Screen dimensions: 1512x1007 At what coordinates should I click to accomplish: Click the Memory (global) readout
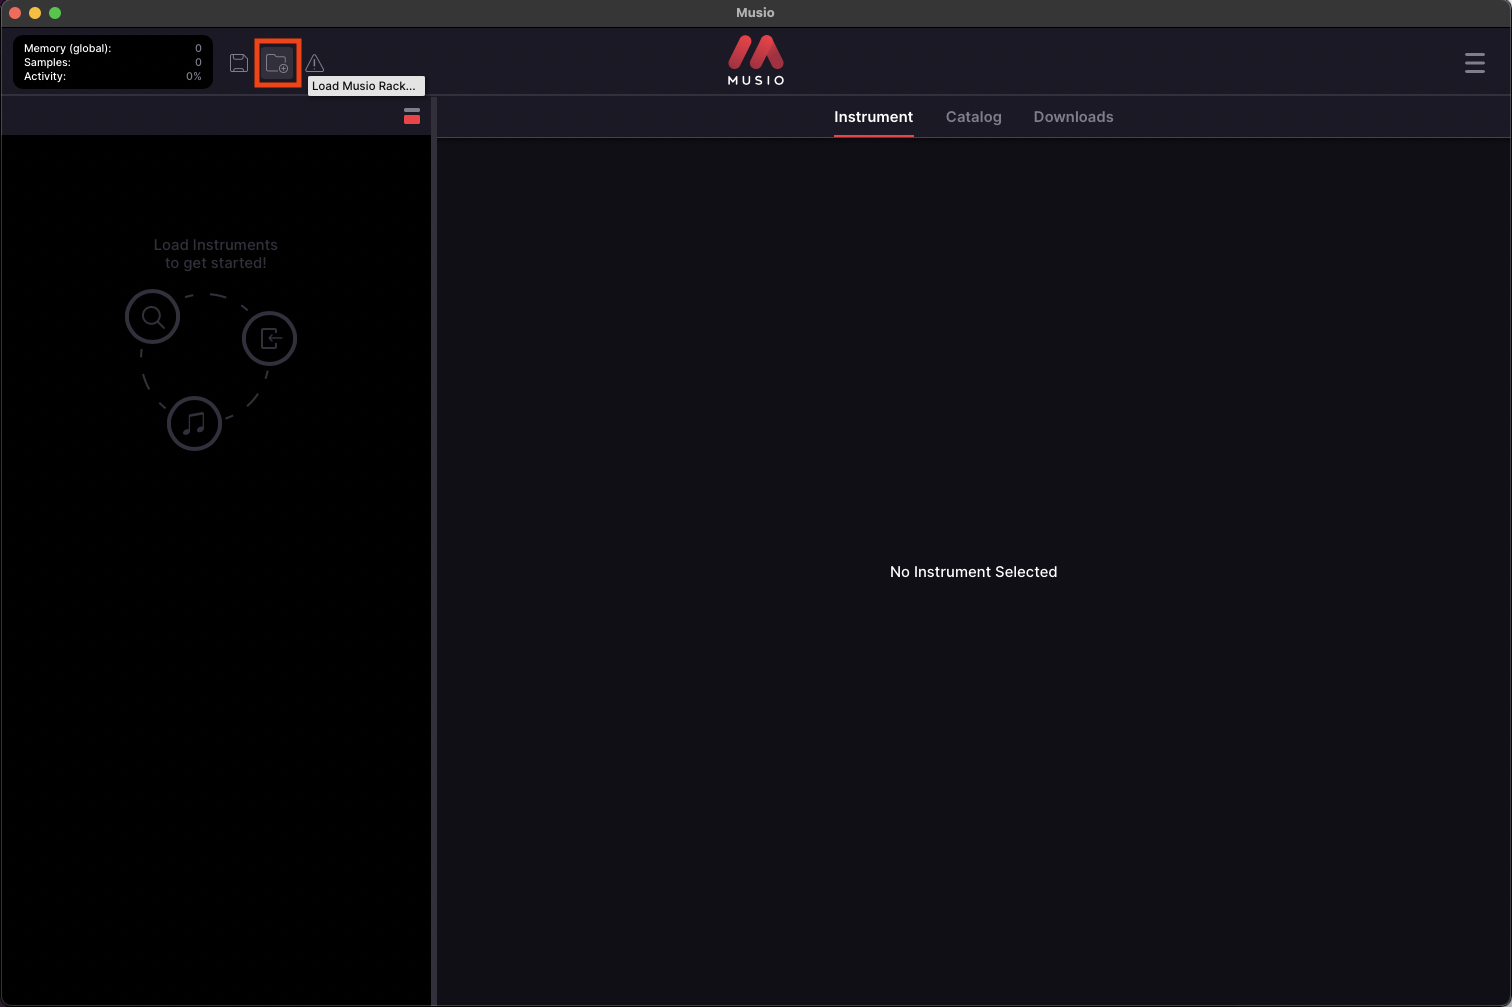point(113,48)
